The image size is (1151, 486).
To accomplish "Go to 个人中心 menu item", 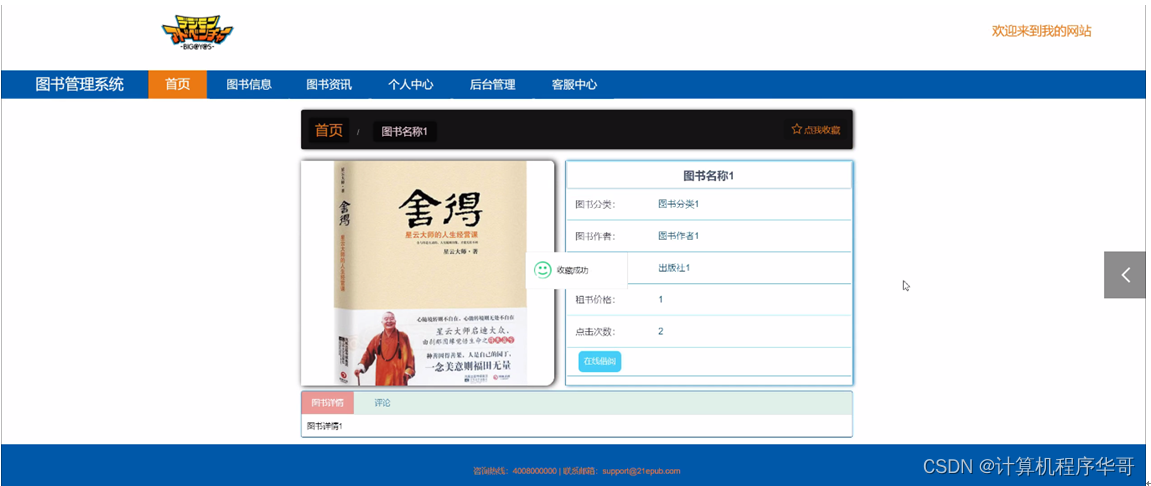I will [410, 84].
